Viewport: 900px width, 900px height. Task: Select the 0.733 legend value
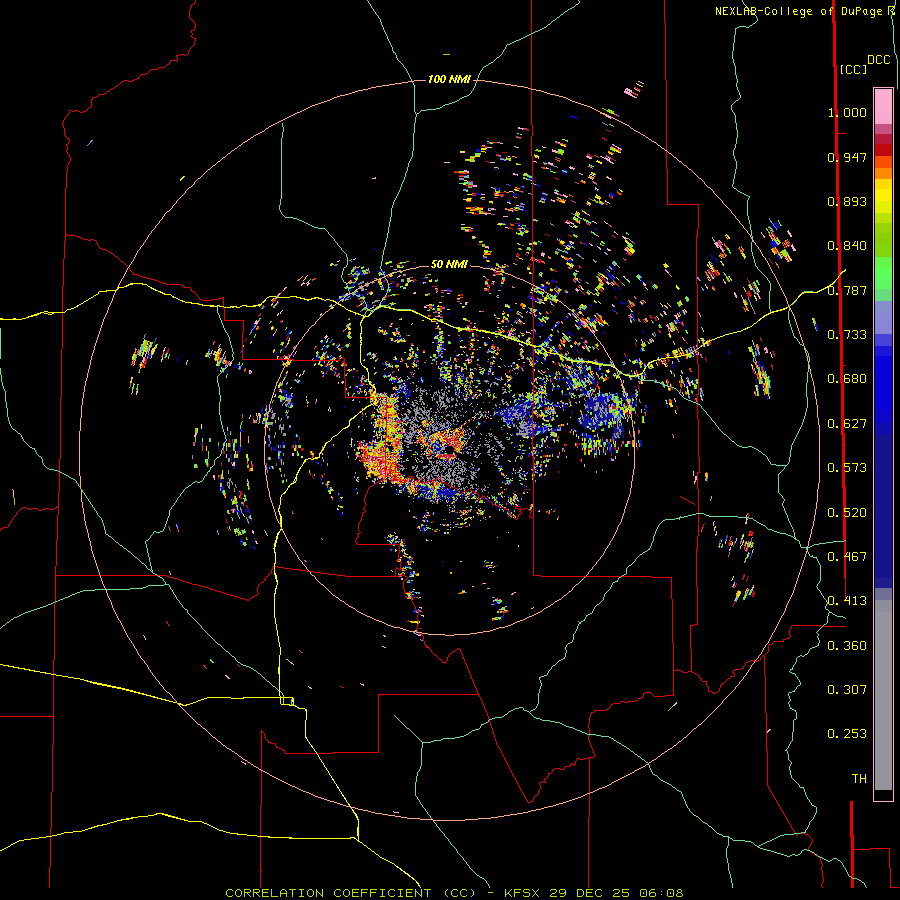coord(847,335)
